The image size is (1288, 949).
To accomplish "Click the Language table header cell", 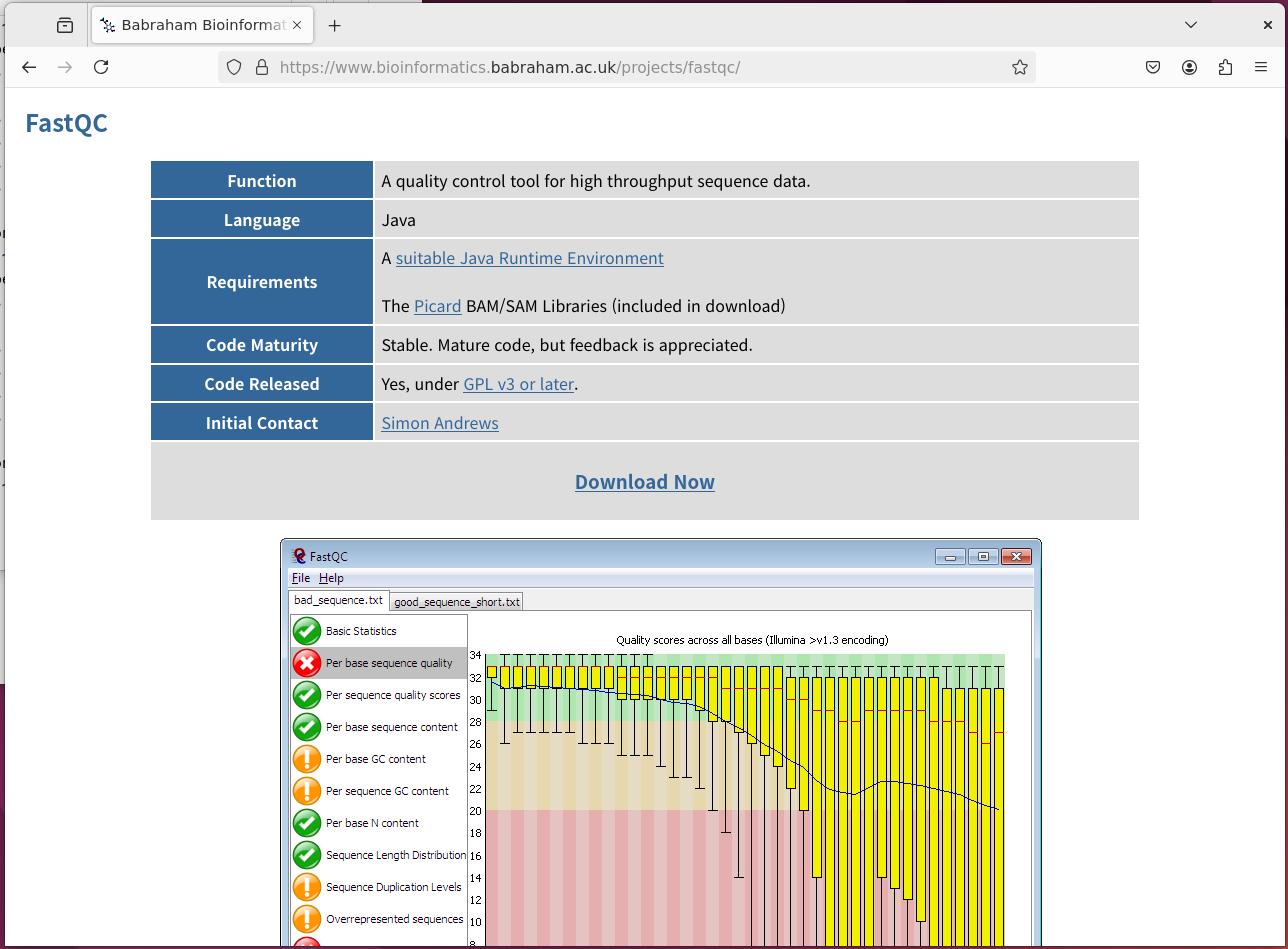I will (x=262, y=220).
